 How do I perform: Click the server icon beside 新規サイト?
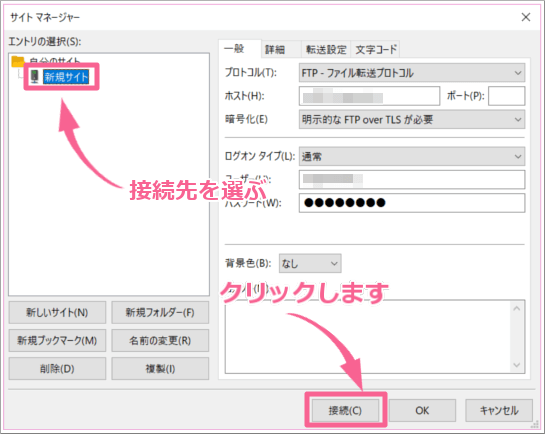point(34,76)
